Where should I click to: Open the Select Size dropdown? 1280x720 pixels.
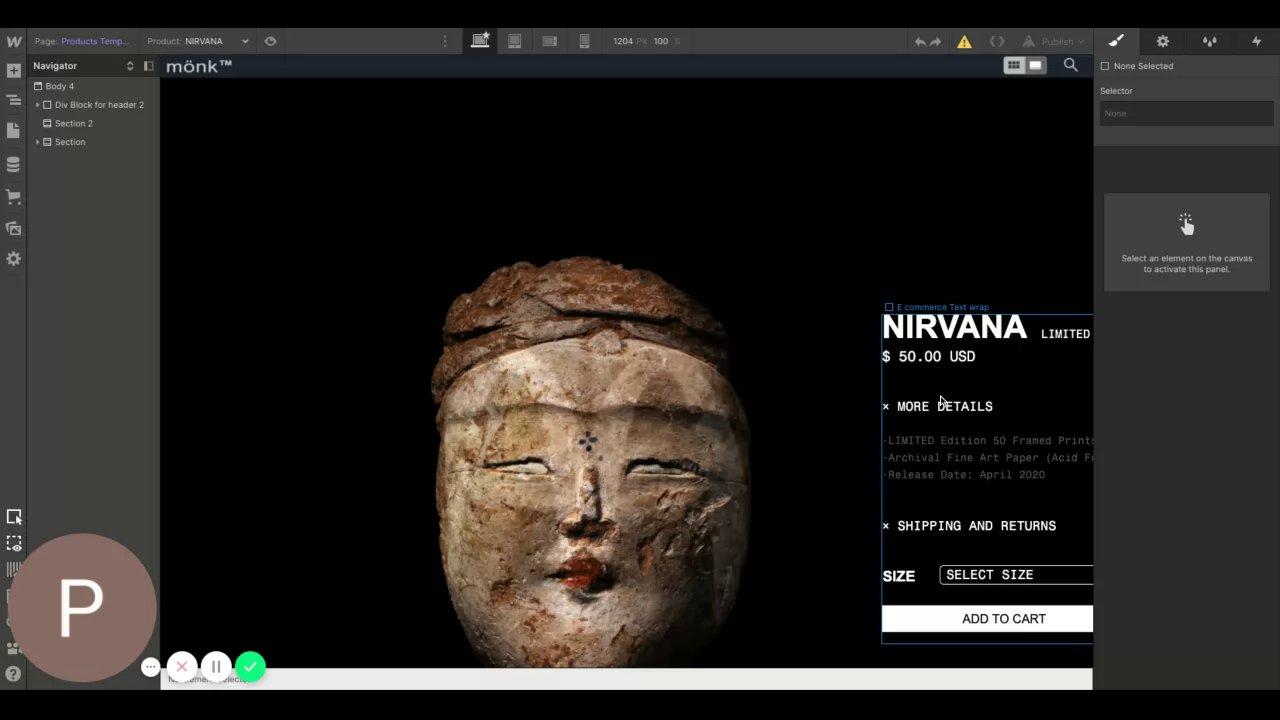(1015, 575)
